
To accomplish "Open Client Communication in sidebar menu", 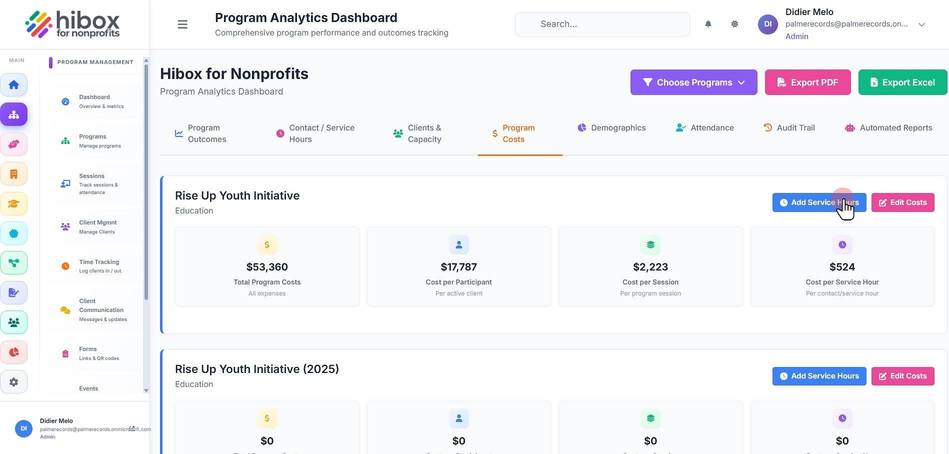I will pyautogui.click(x=94, y=310).
